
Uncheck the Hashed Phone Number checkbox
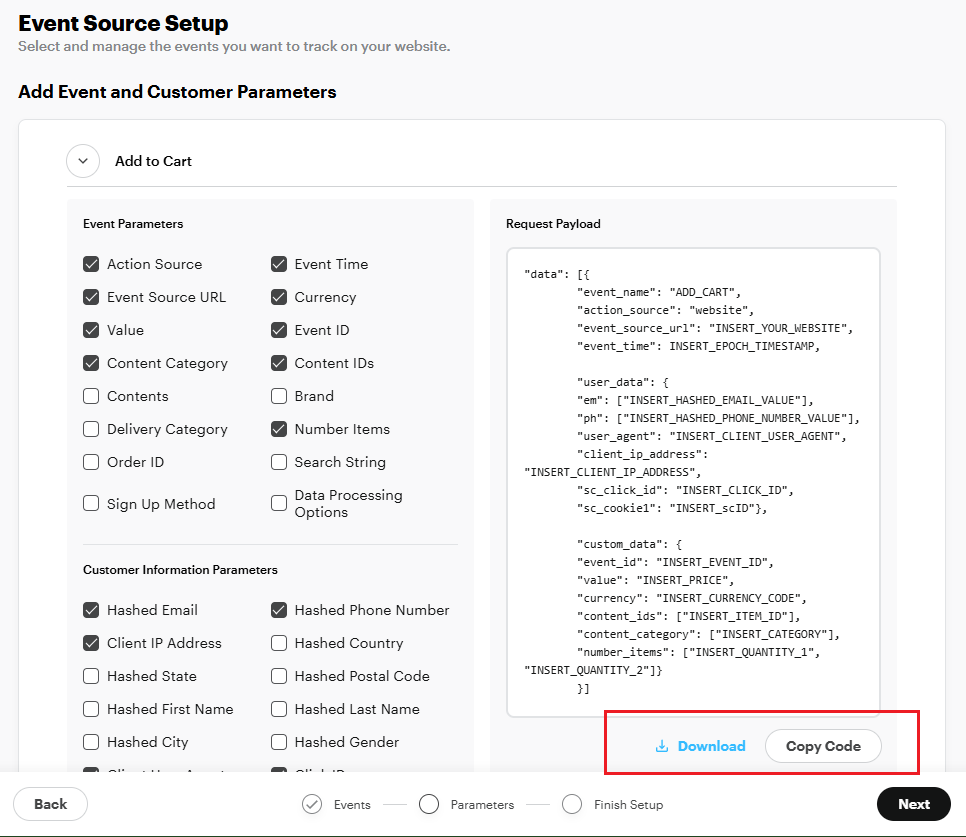click(279, 610)
